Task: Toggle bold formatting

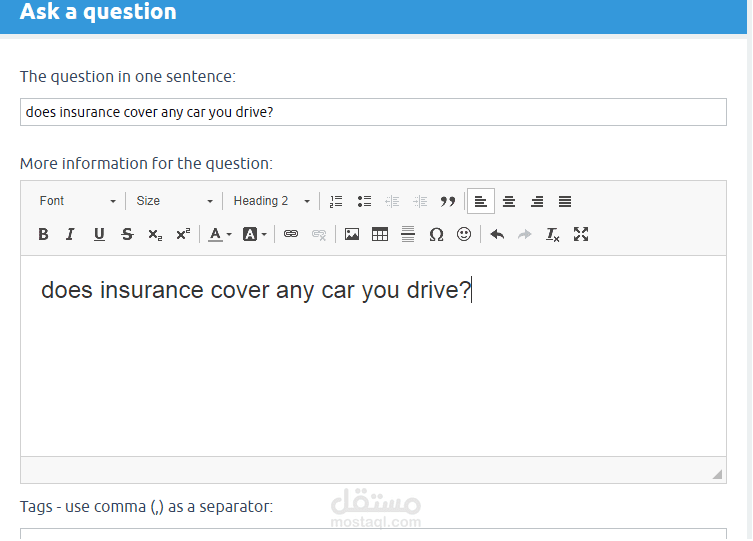Action: pos(43,234)
